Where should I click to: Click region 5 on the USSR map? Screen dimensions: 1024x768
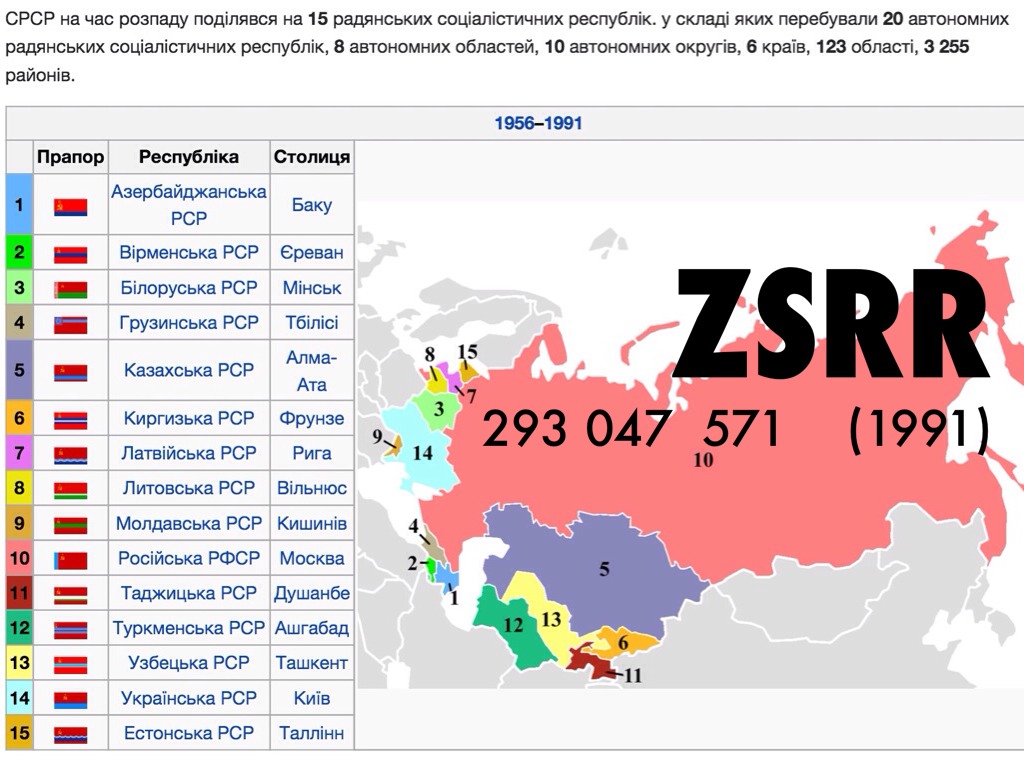[x=603, y=568]
